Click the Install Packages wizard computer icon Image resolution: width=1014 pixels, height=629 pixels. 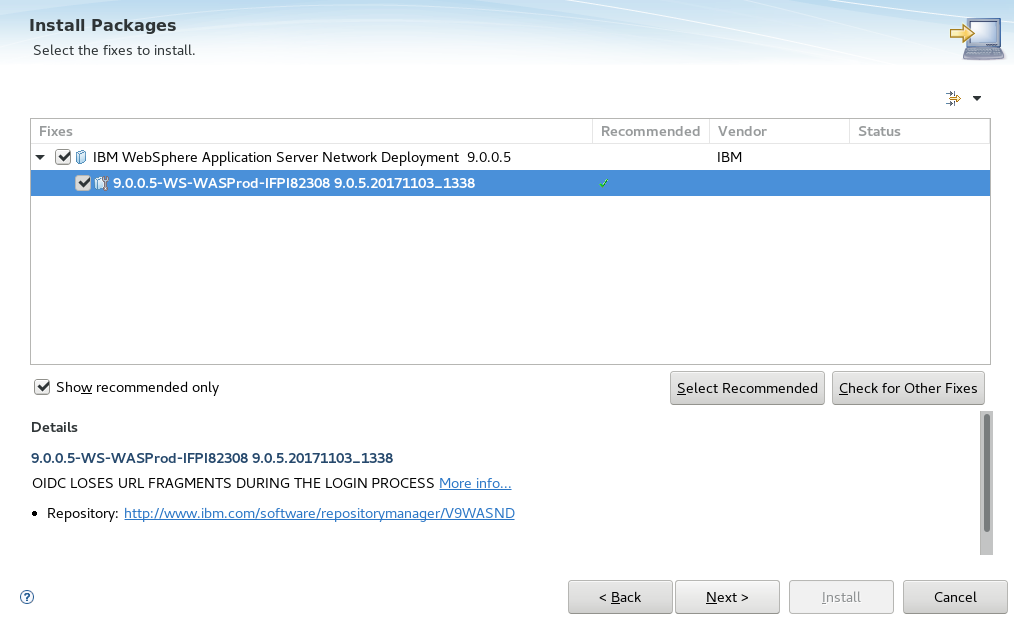977,39
